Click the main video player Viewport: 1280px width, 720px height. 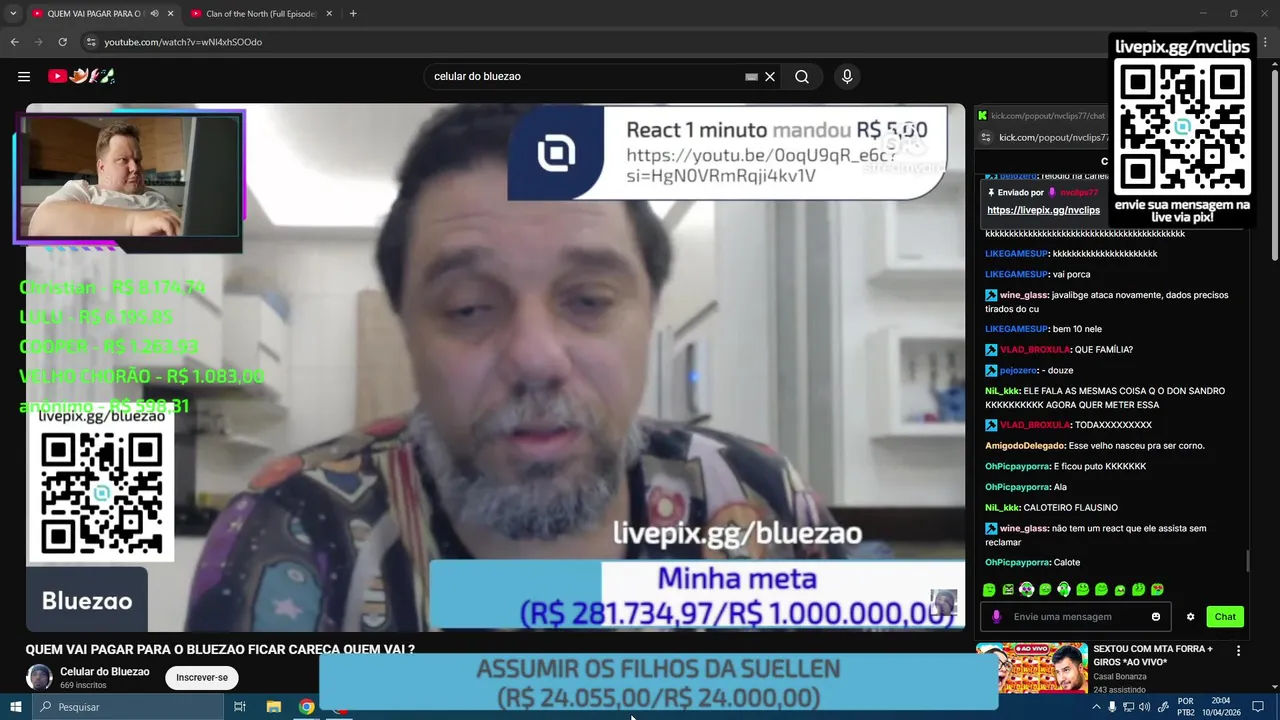[x=495, y=367]
